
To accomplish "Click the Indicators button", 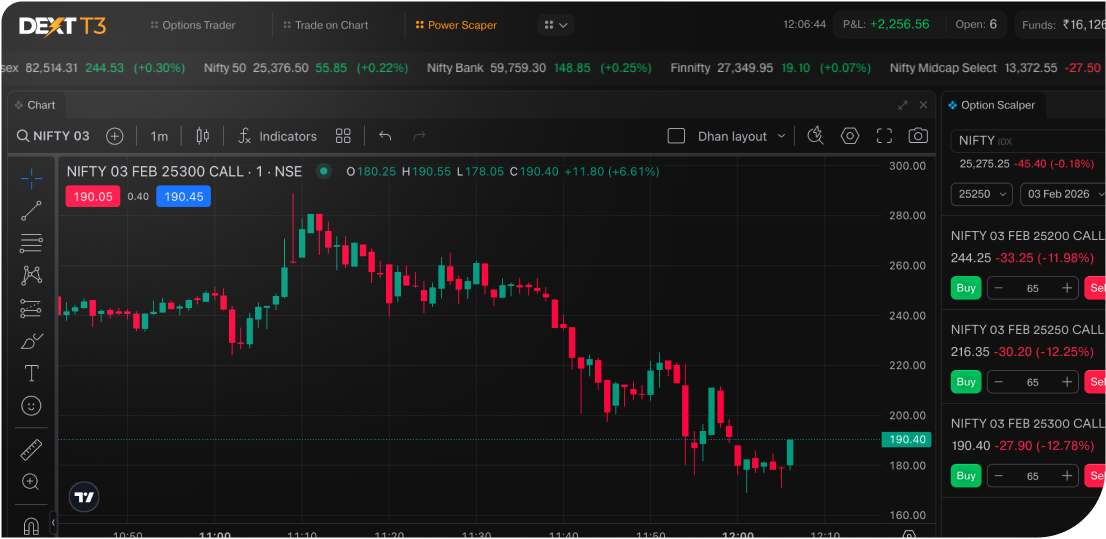I will tap(277, 136).
